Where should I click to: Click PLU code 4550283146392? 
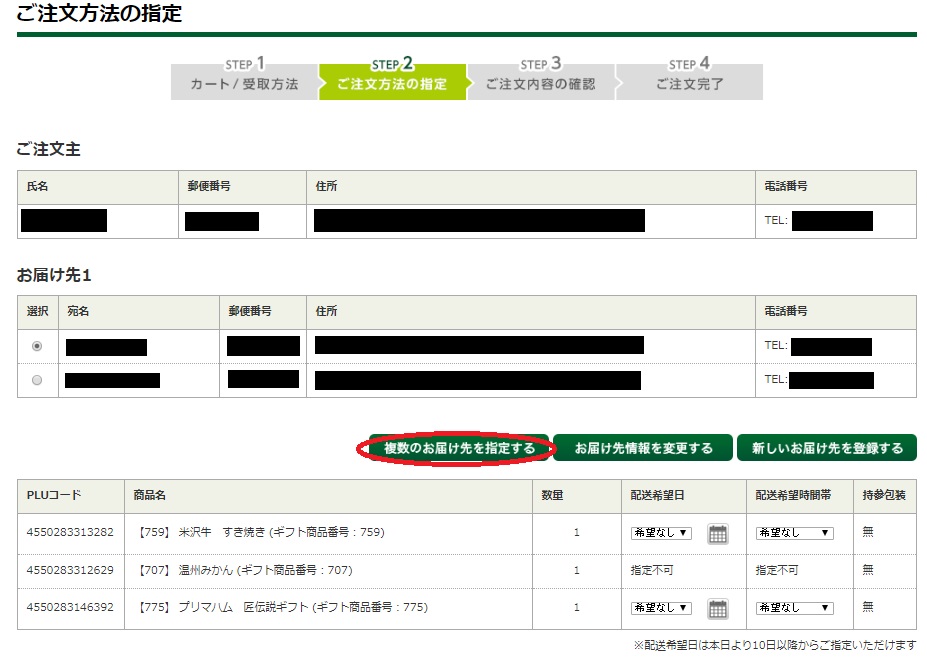pos(70,607)
